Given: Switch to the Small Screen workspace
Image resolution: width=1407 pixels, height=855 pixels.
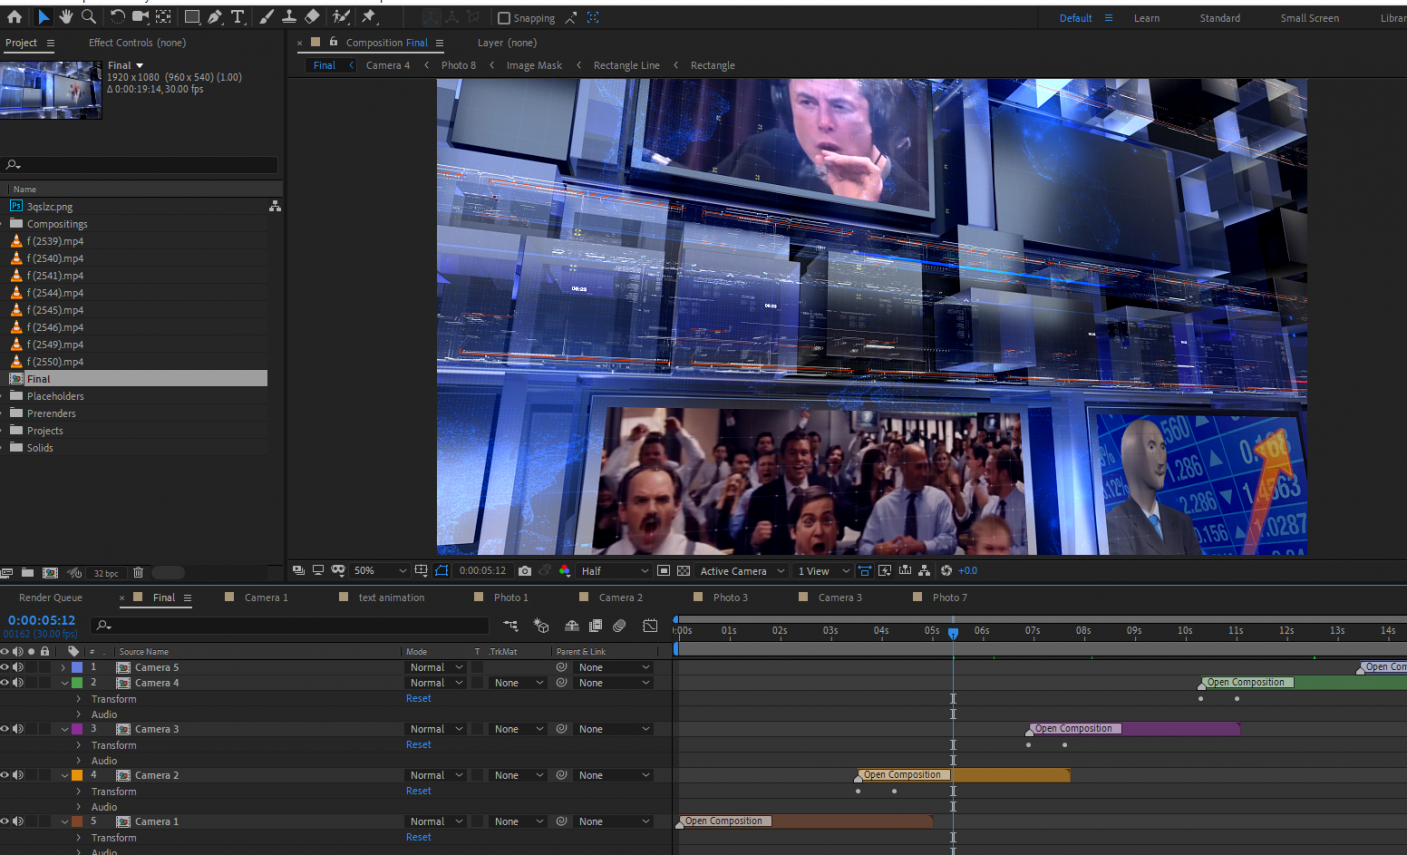Looking at the screenshot, I should pos(1309,18).
